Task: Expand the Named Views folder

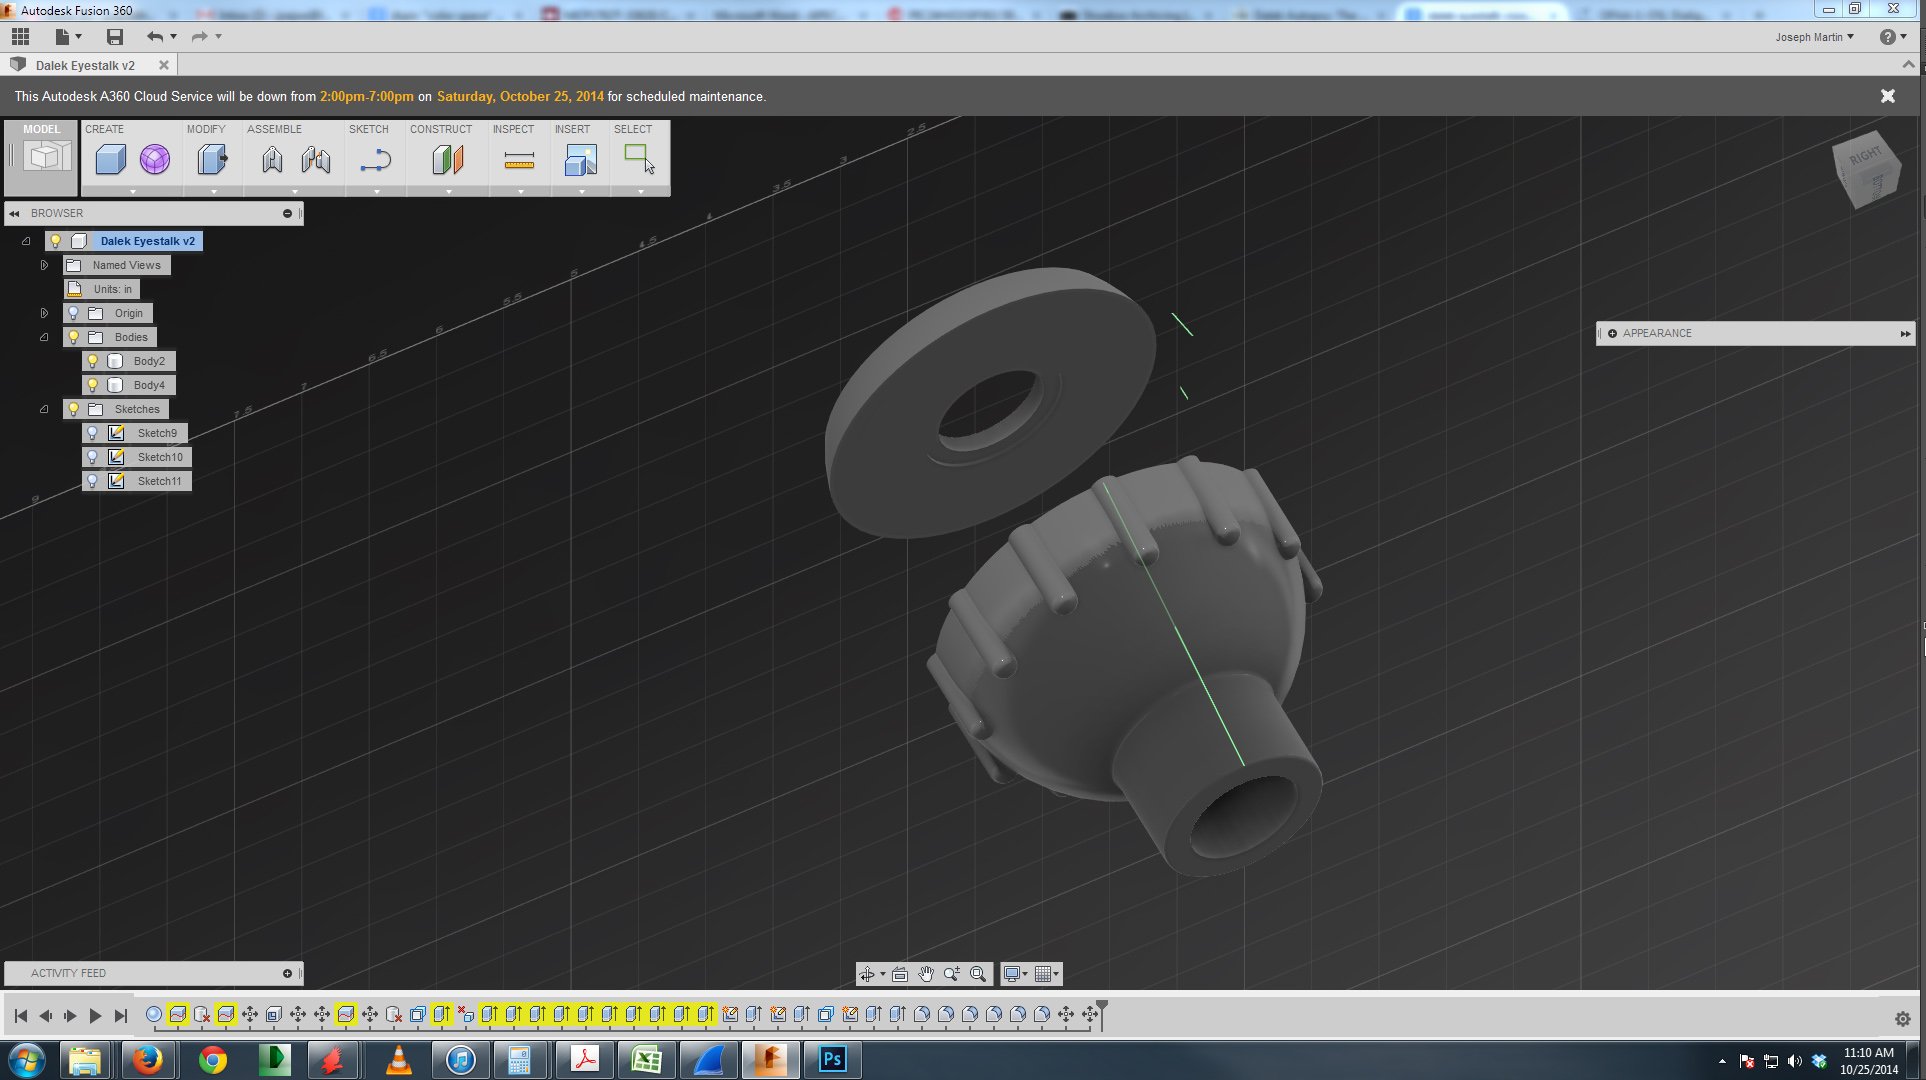Action: [x=44, y=265]
